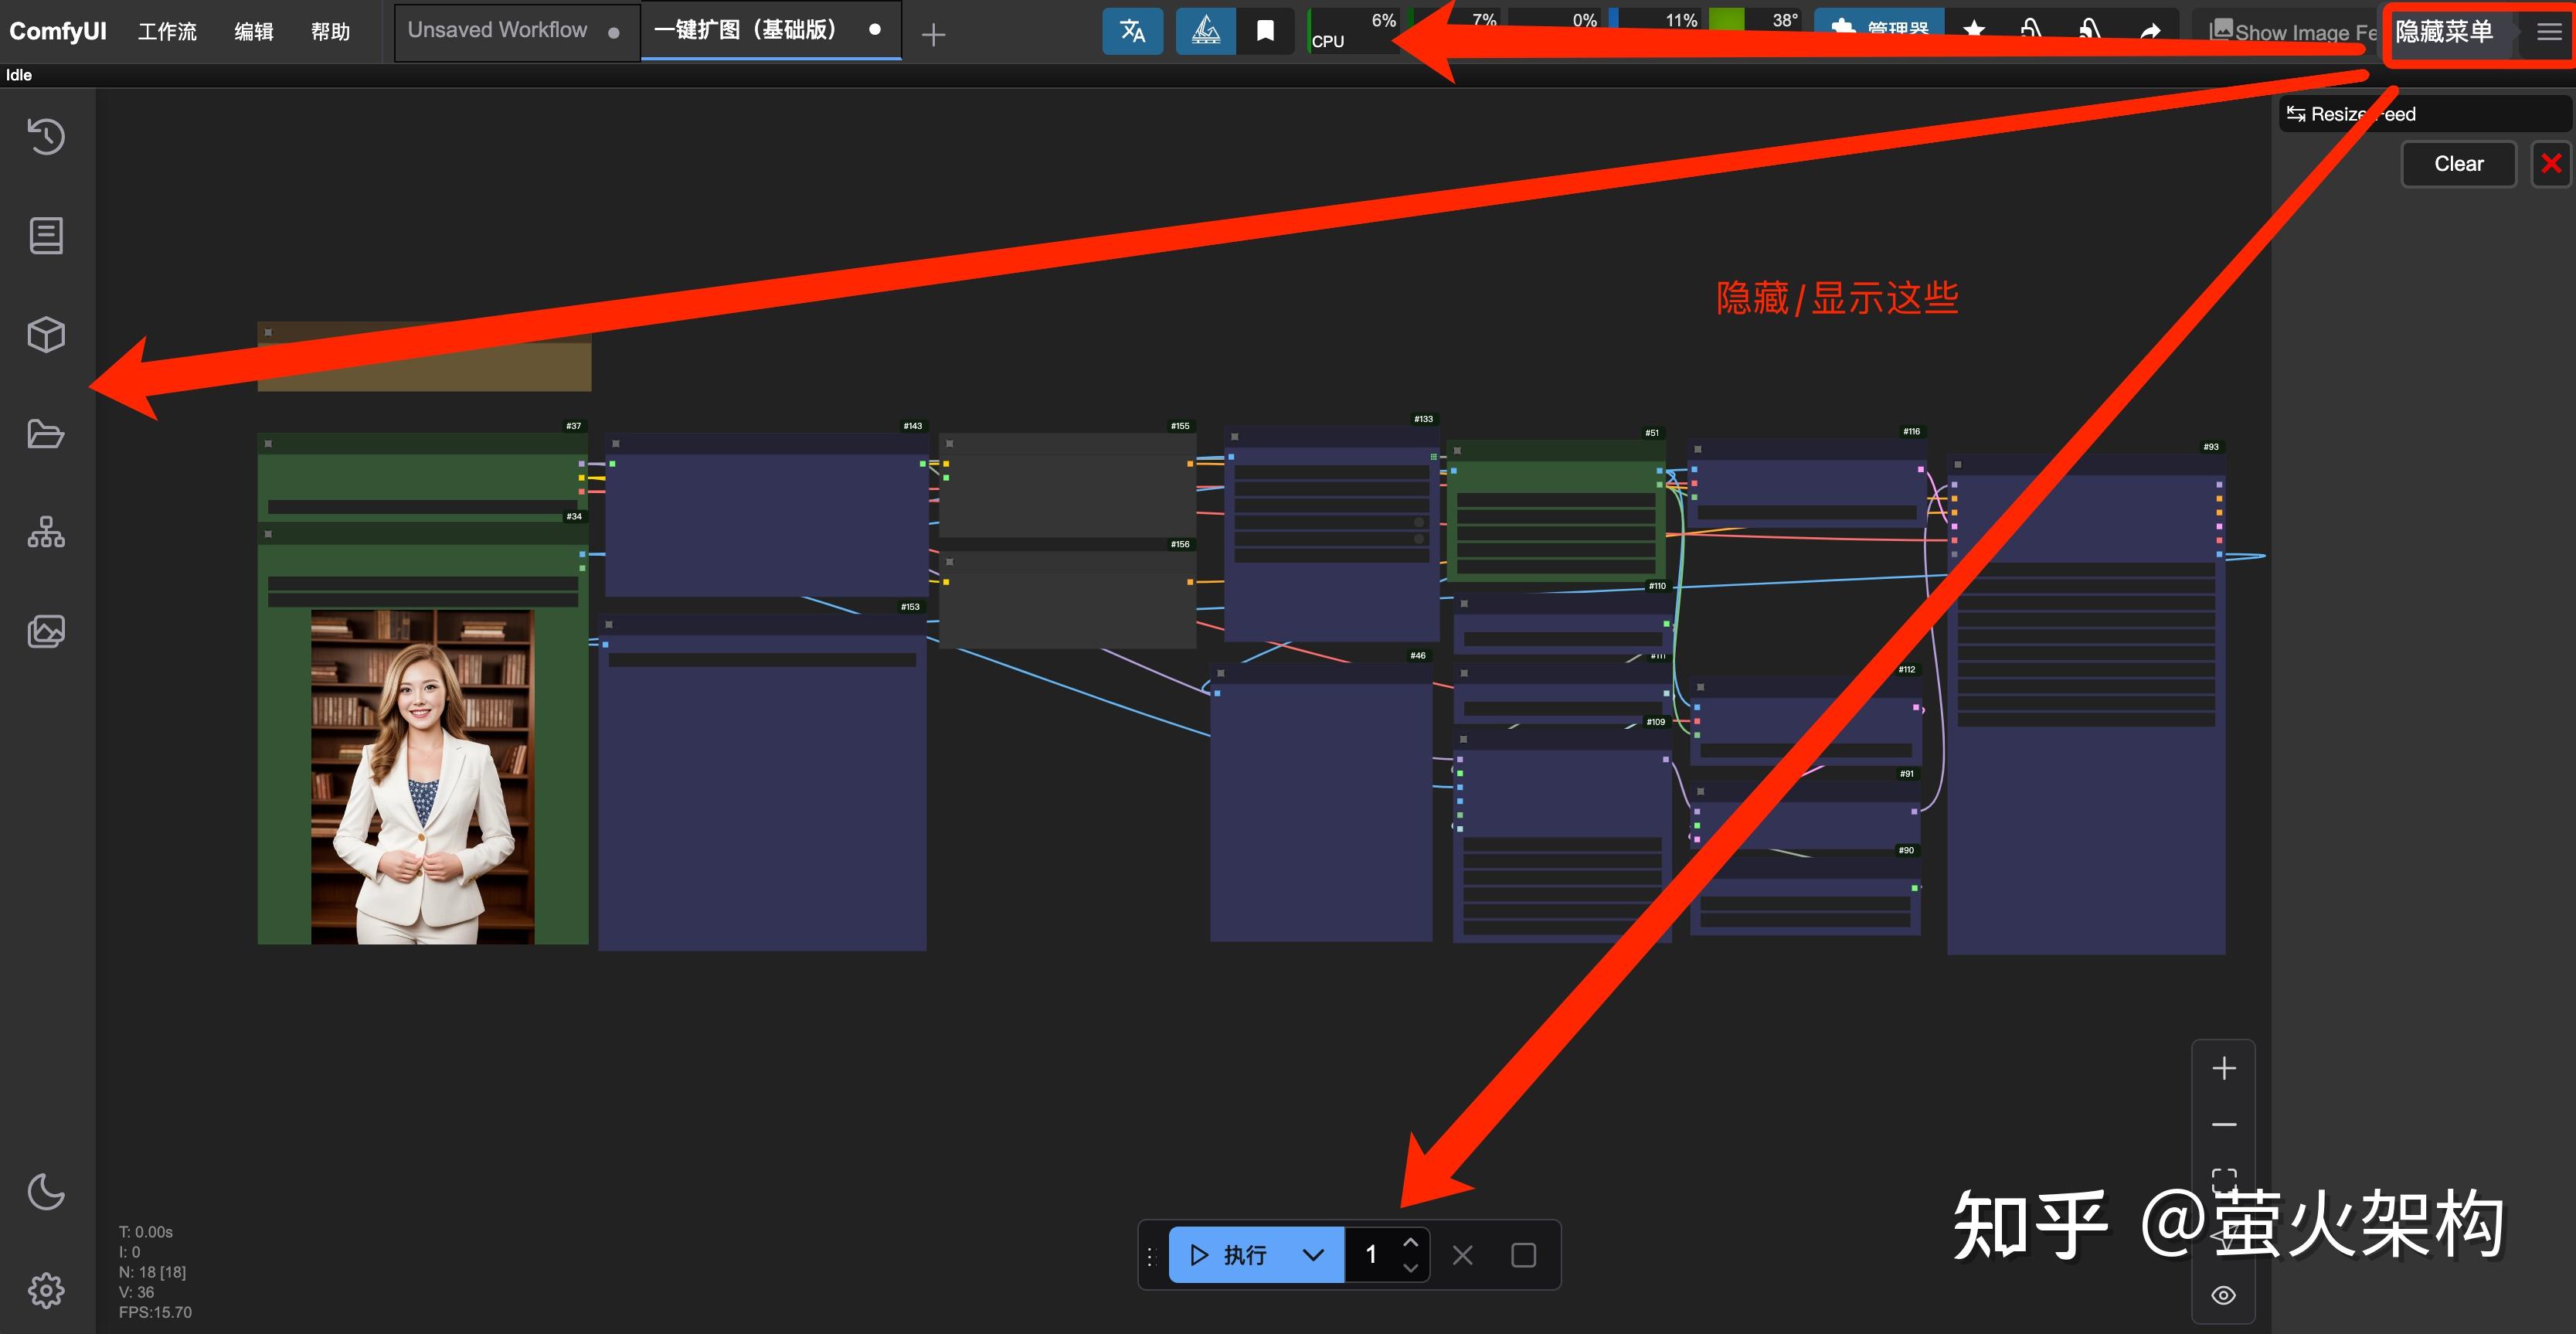
Task: Expand the 执行 button dropdown arrow
Action: tap(1313, 1255)
